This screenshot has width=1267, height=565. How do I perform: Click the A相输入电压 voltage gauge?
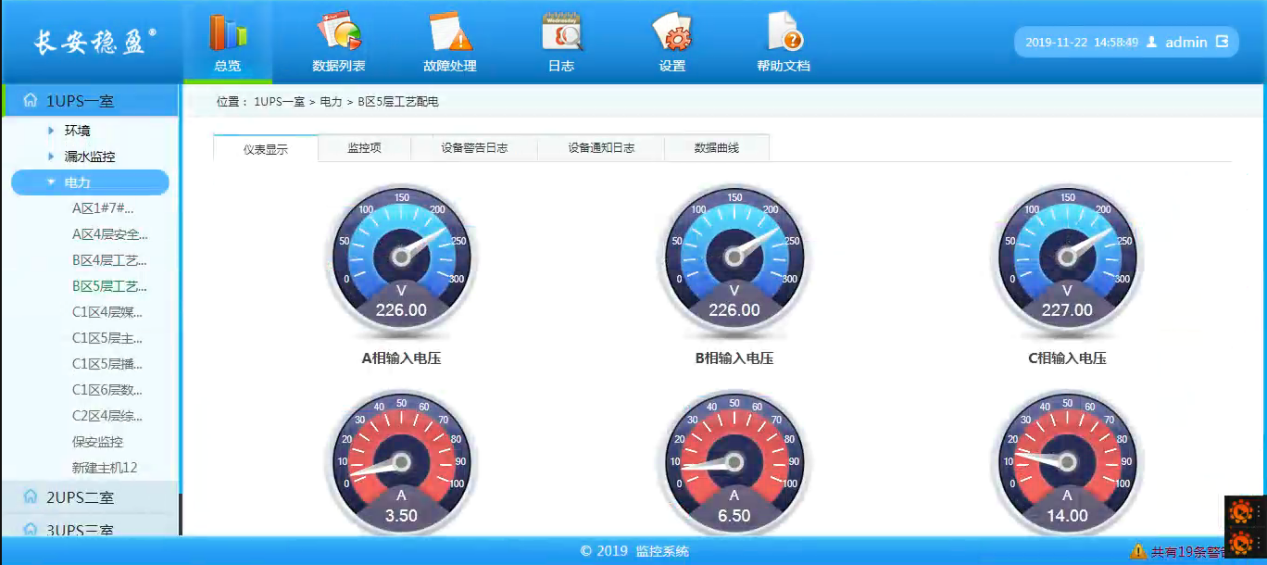click(401, 258)
